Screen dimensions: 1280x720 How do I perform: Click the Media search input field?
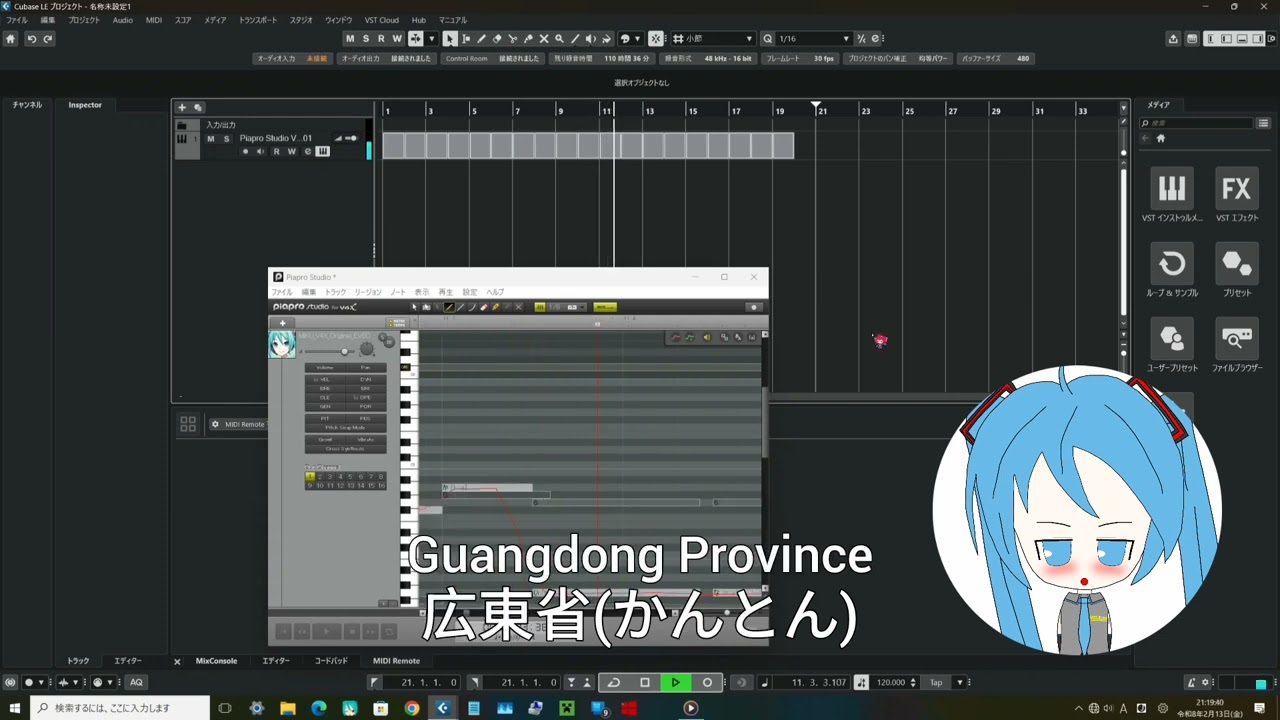[1197, 124]
